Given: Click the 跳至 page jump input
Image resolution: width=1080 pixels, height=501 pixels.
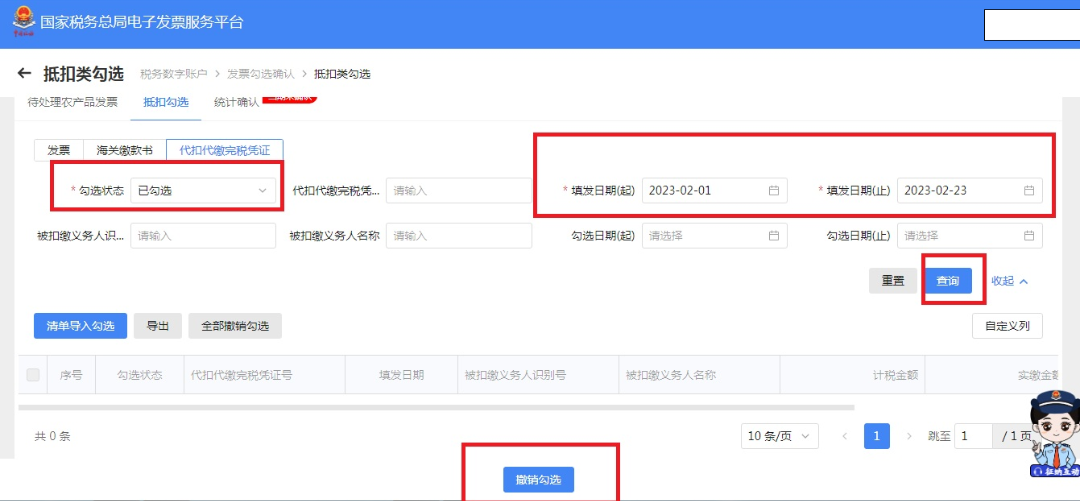Looking at the screenshot, I should coord(973,436).
